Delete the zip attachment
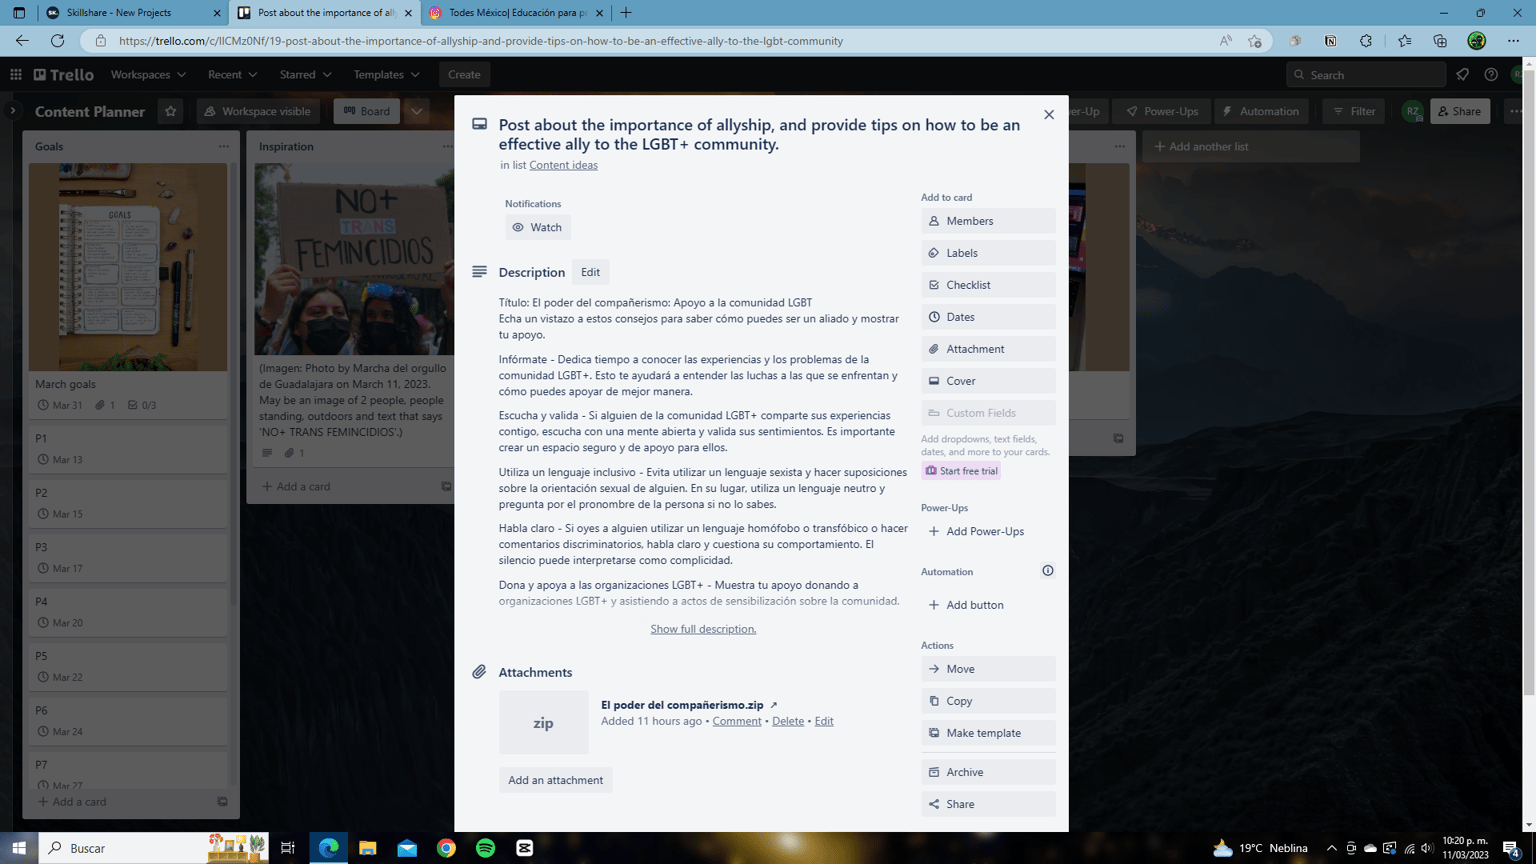 coord(787,721)
